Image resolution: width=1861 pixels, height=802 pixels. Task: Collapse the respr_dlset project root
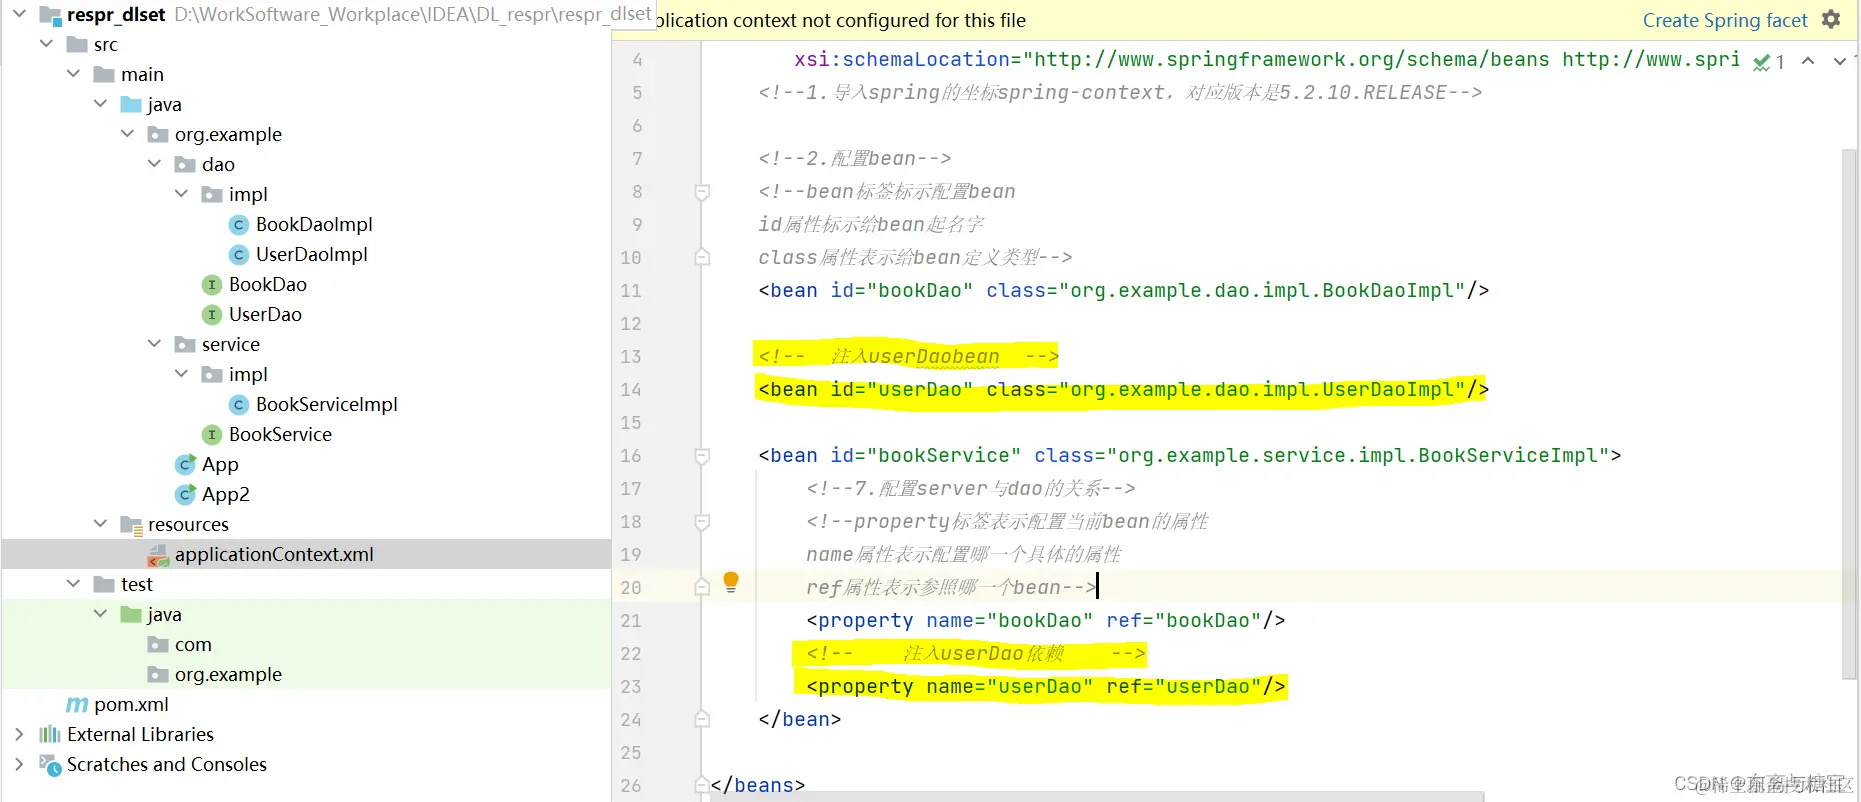tap(19, 14)
